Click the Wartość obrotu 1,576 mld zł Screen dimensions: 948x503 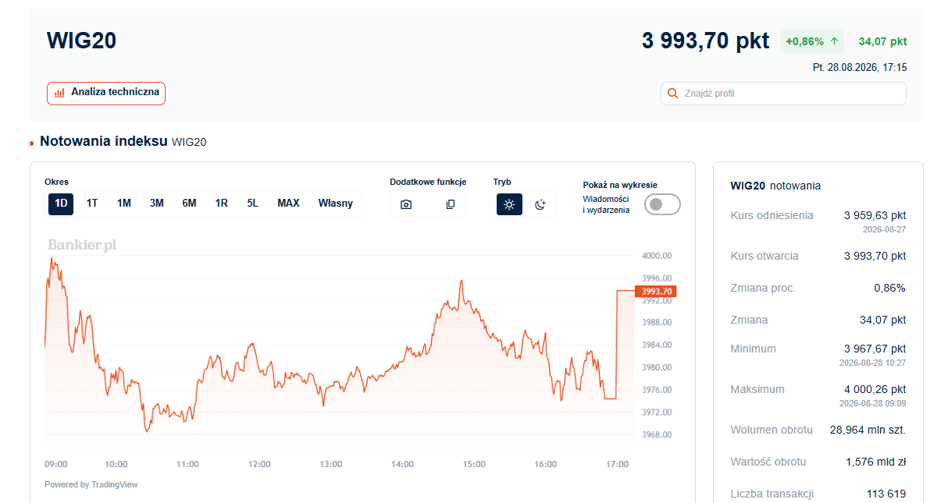point(875,462)
